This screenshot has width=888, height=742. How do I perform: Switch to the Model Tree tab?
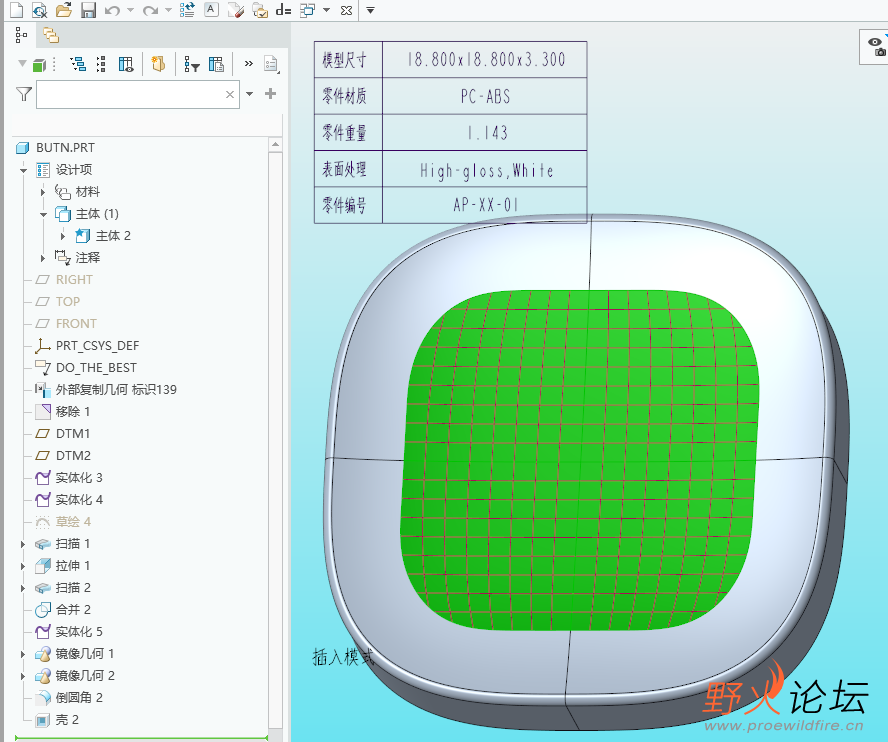click(x=22, y=35)
